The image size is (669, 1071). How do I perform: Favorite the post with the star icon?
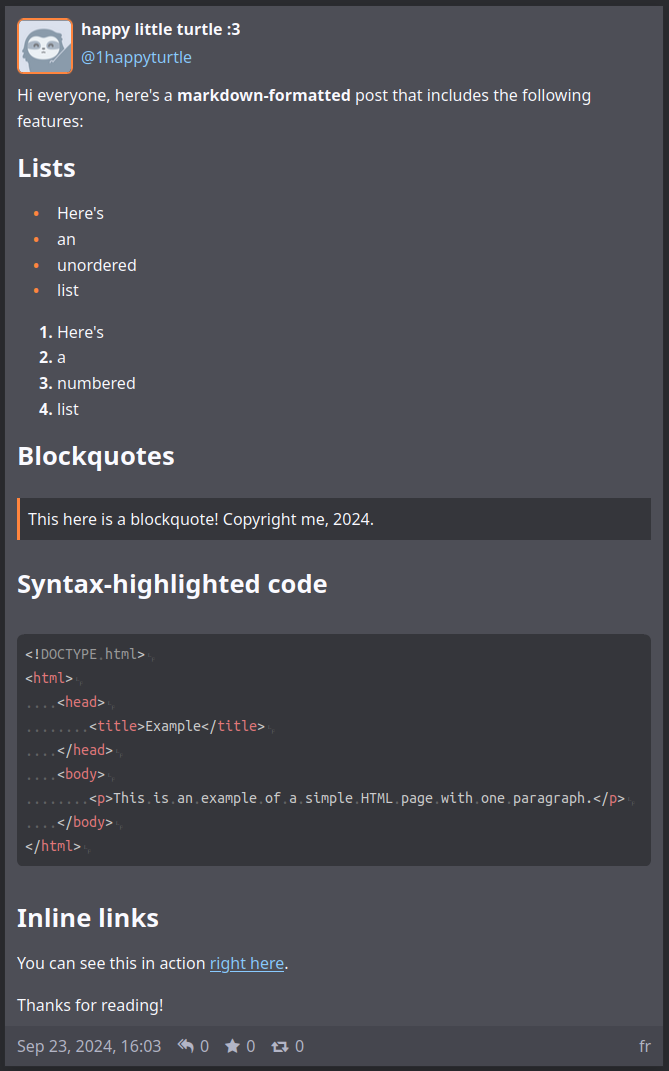[x=232, y=1046]
